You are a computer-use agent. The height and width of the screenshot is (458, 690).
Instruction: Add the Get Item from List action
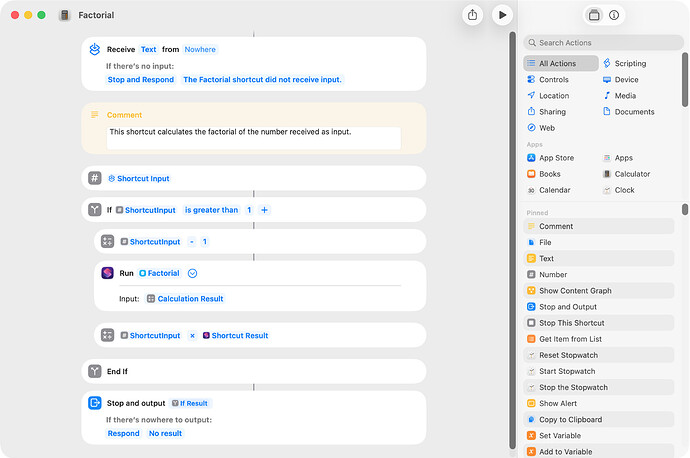tap(572, 339)
